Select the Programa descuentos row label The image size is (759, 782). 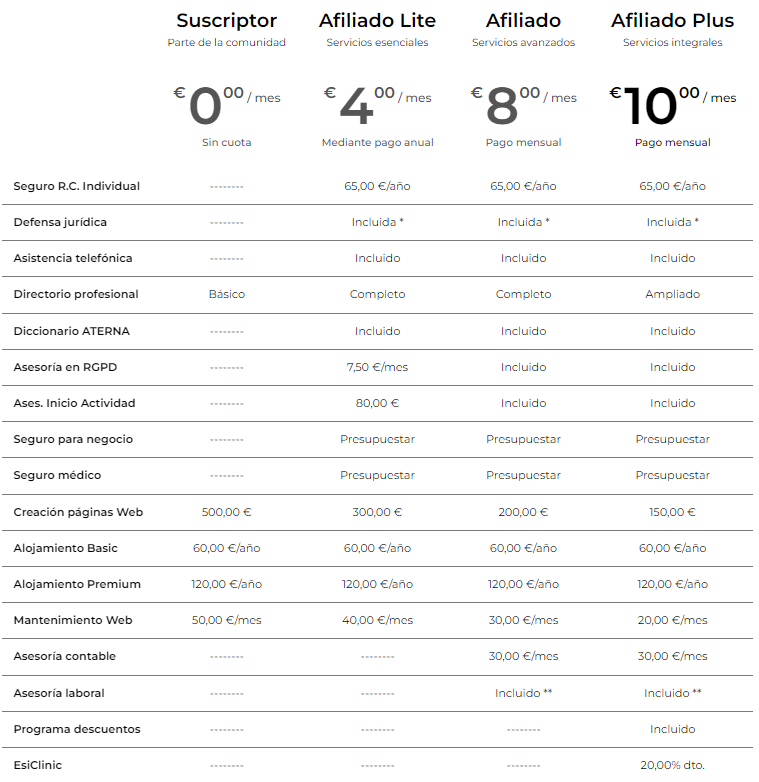[77, 729]
